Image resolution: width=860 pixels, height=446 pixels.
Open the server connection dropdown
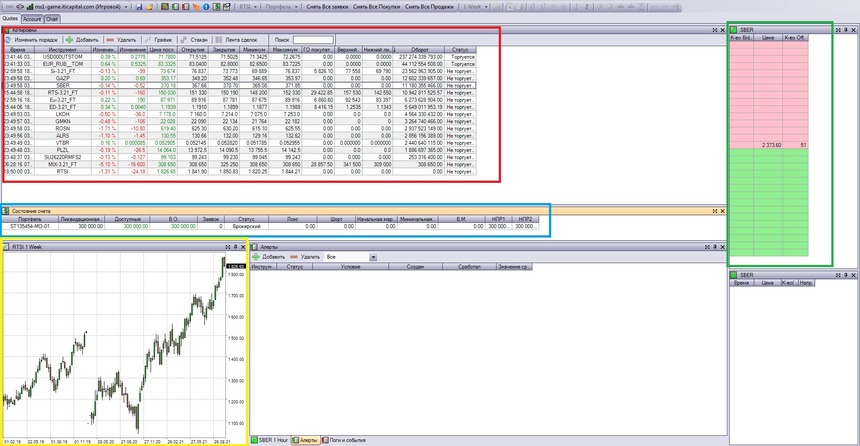click(x=126, y=7)
